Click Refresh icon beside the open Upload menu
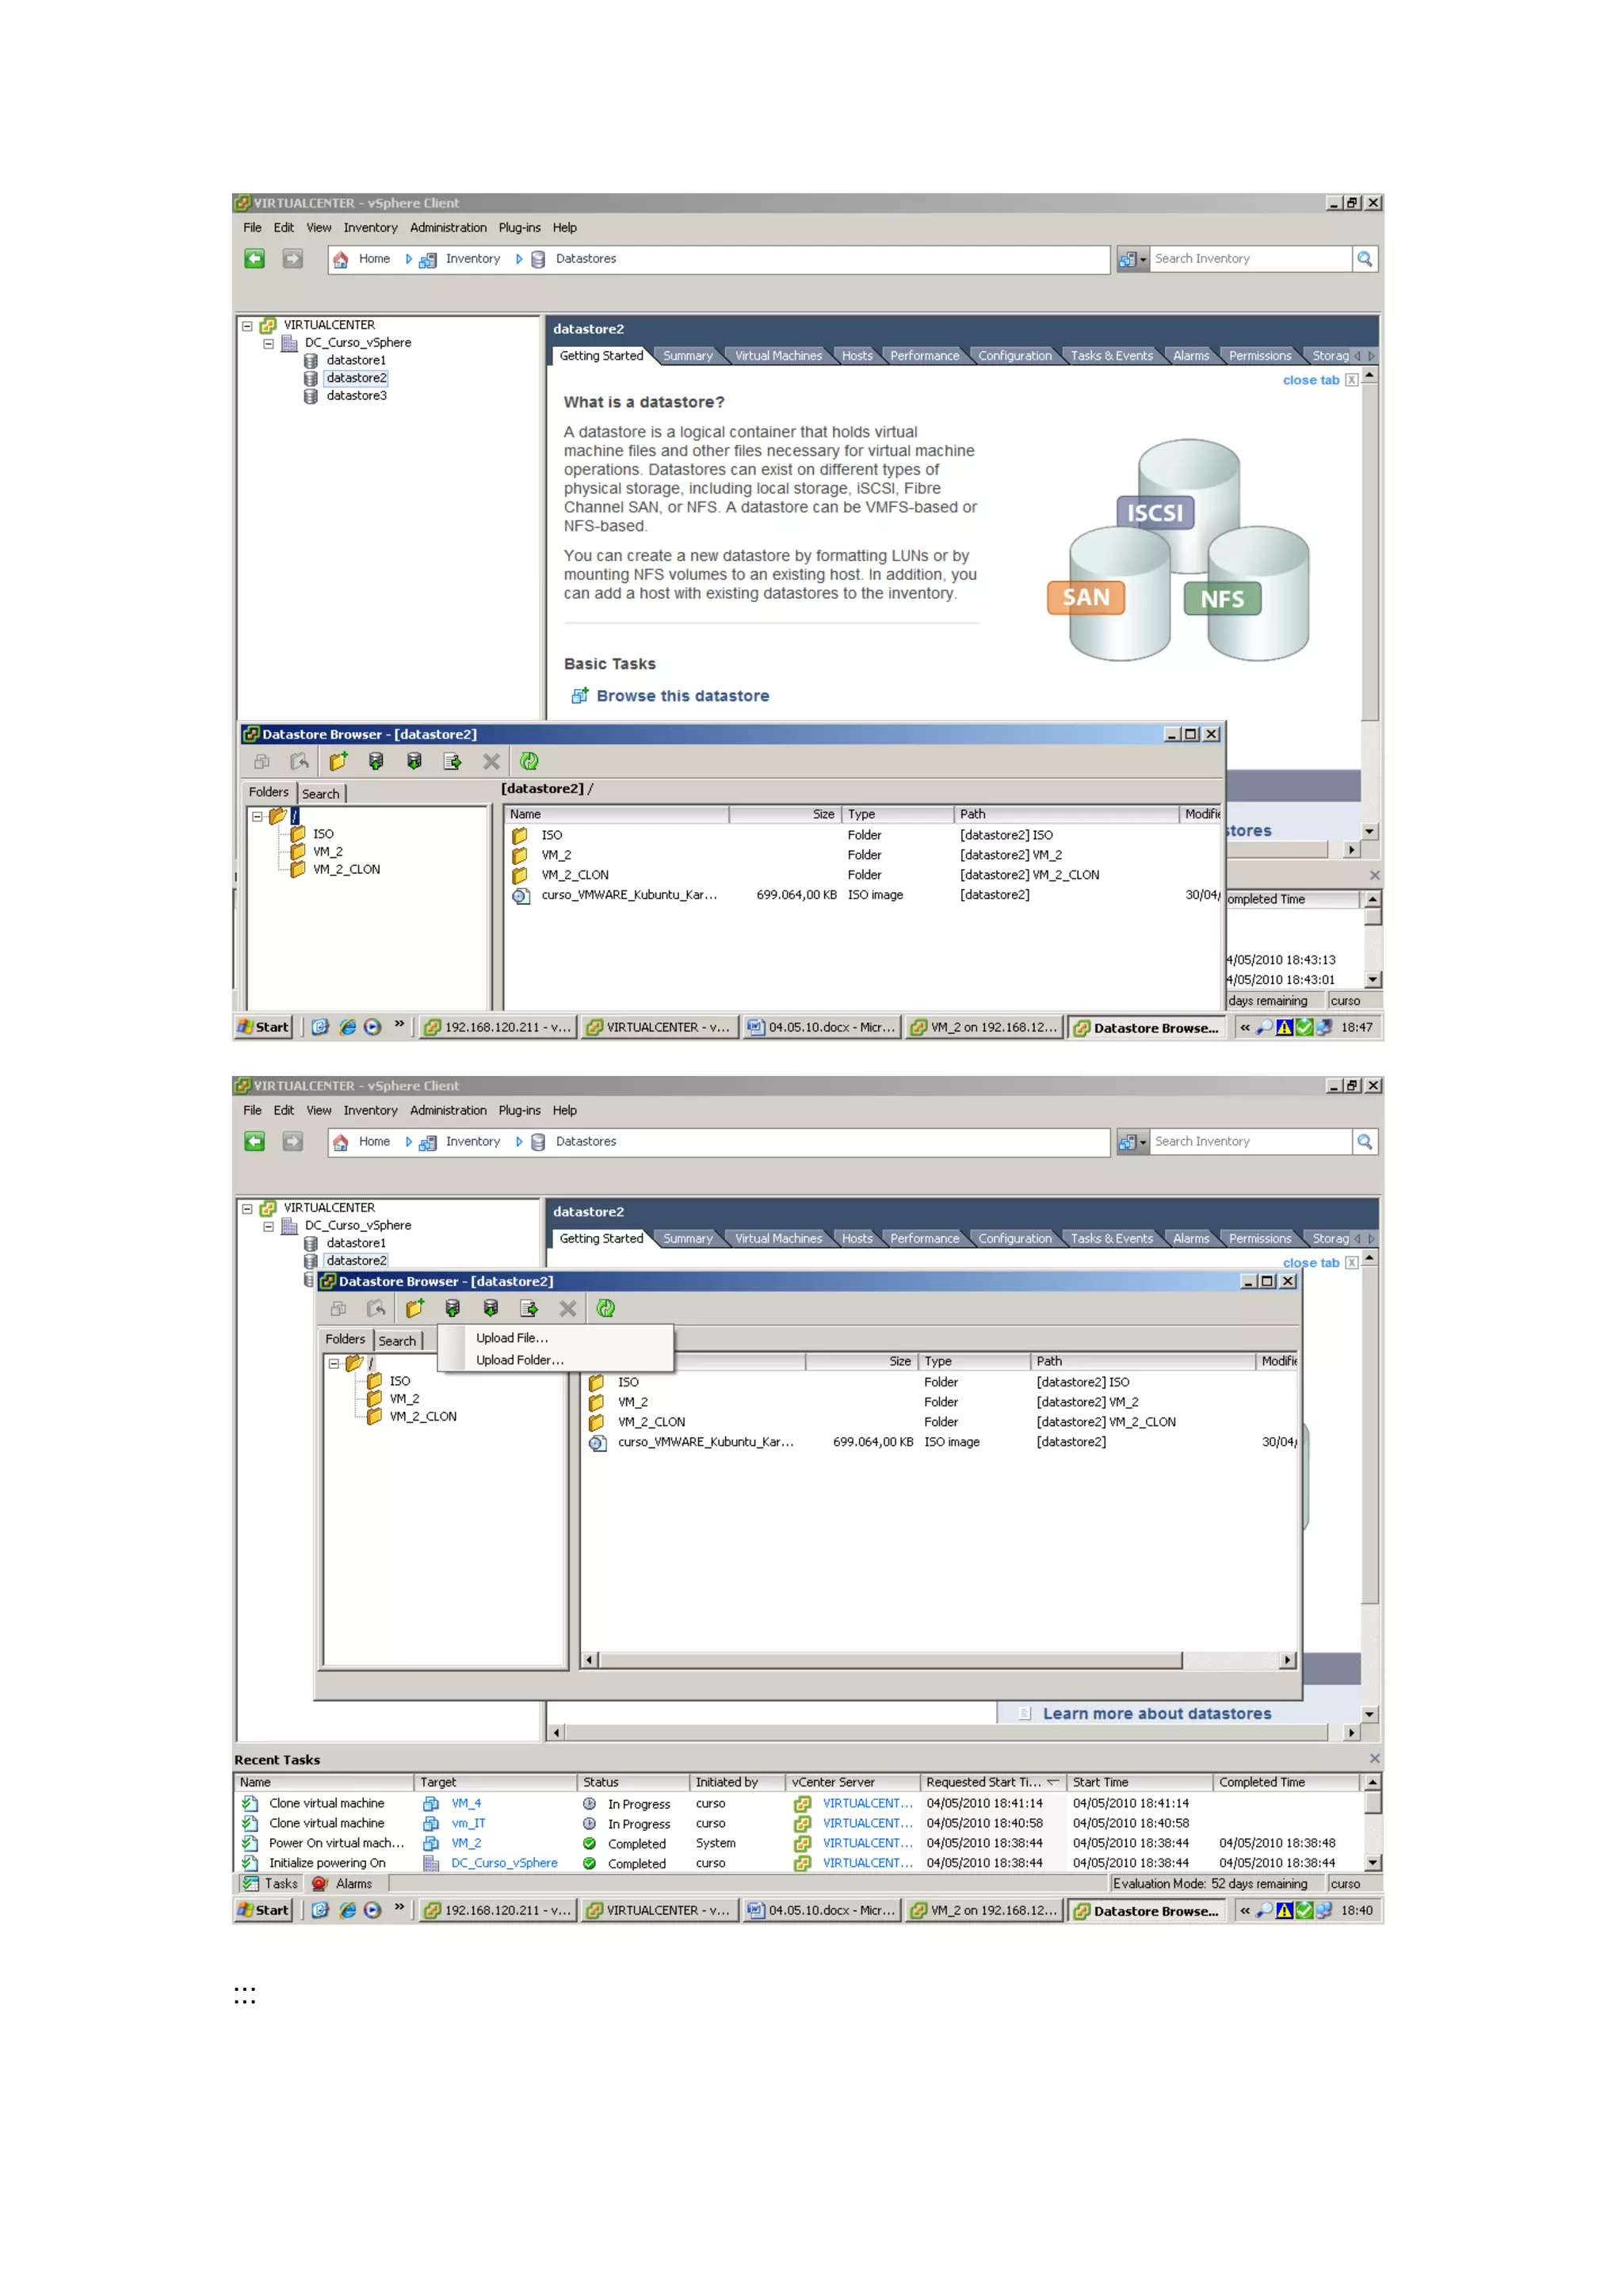Screen dimensions: 1623x2296 [605, 1308]
